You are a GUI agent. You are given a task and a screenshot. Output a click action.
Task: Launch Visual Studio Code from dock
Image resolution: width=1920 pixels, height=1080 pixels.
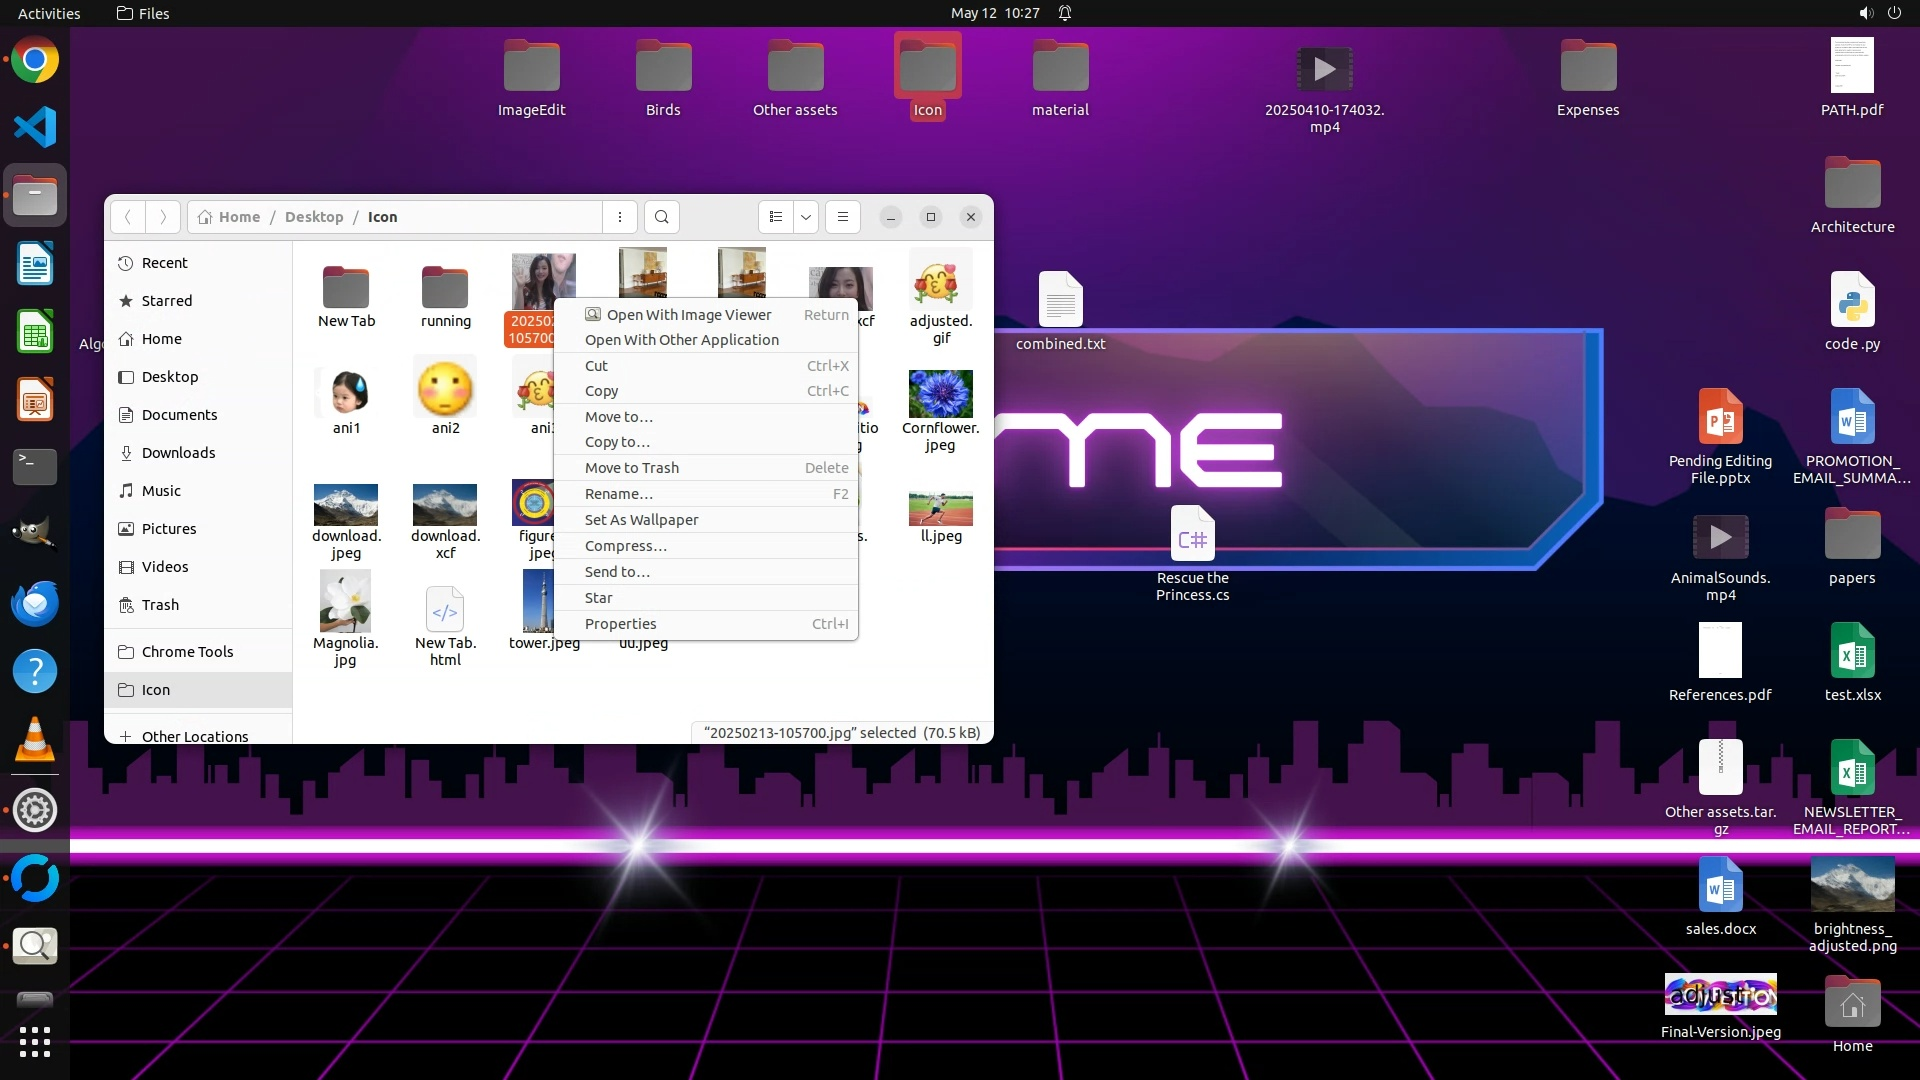coord(35,127)
